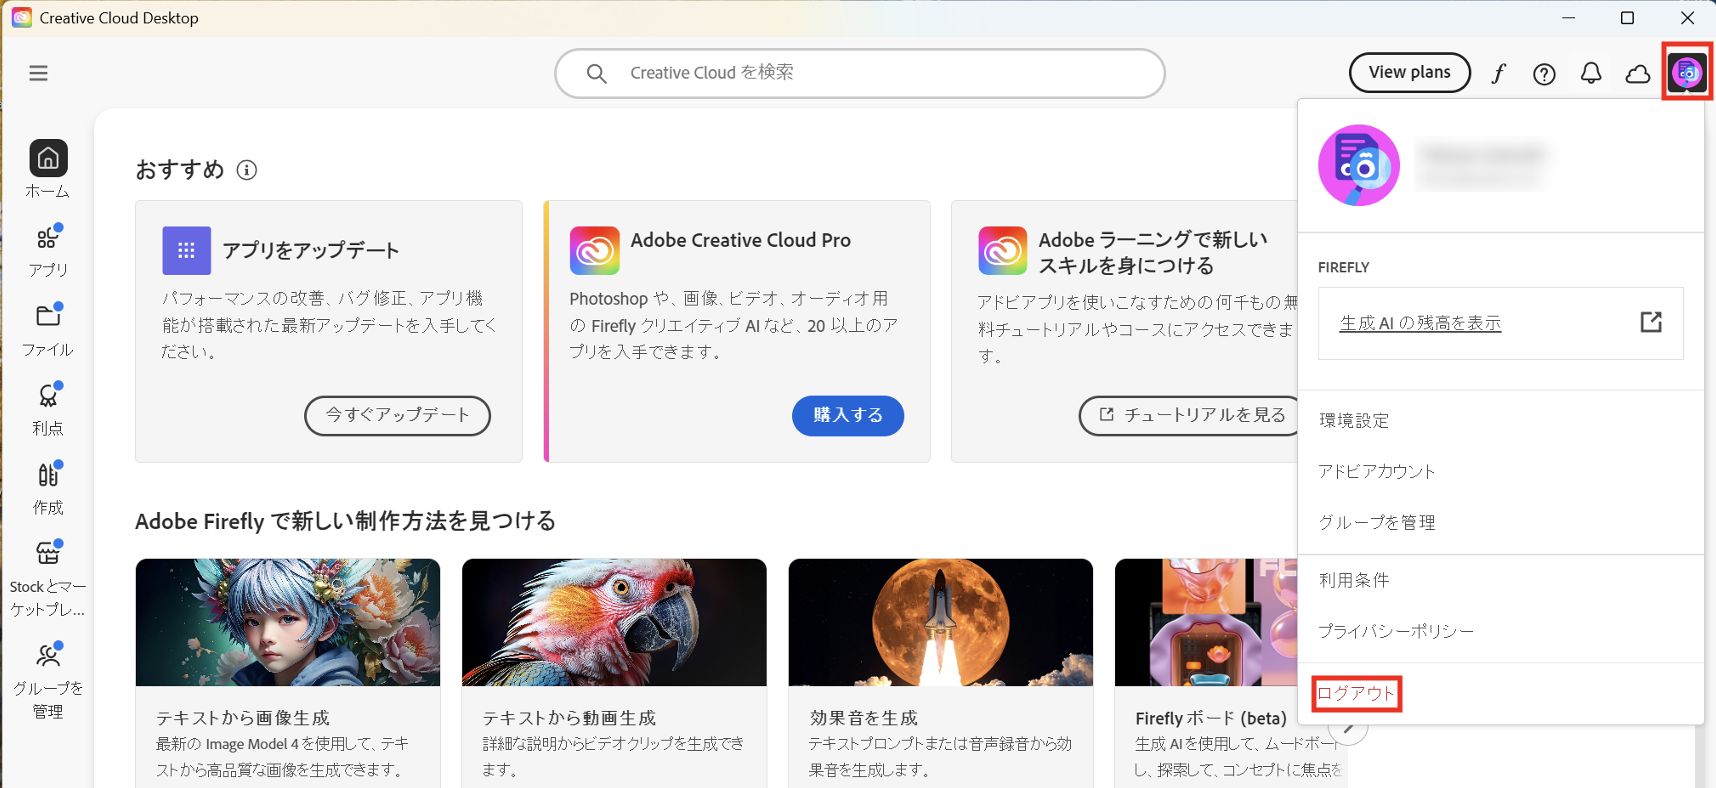Open the 生成 AI の残高を表示 link

tap(1420, 323)
